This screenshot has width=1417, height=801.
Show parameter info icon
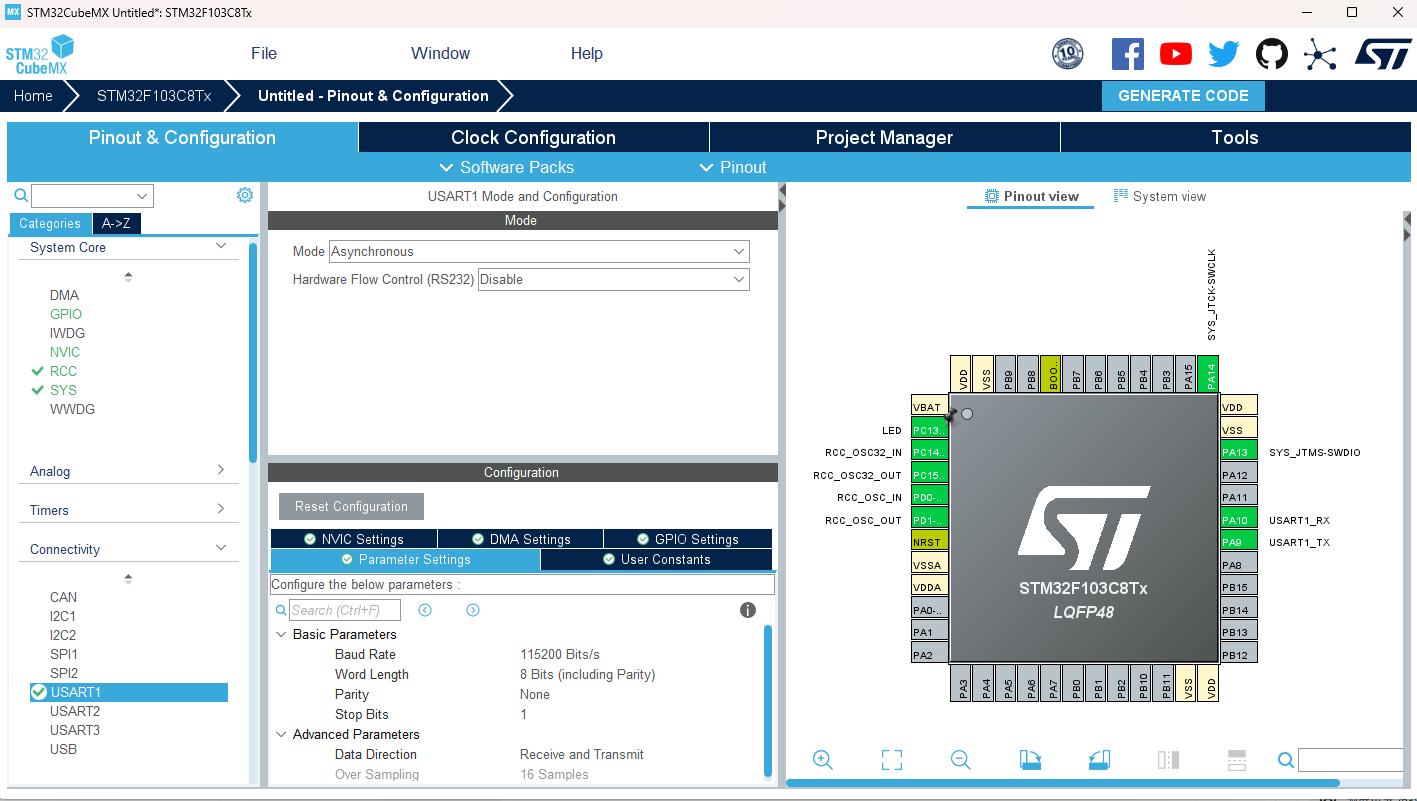[748, 610]
